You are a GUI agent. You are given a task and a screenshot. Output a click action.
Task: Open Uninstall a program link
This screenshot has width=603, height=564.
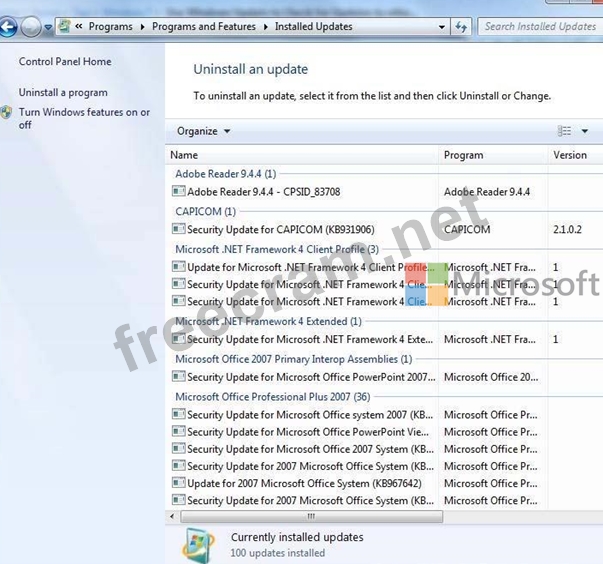[x=63, y=93]
